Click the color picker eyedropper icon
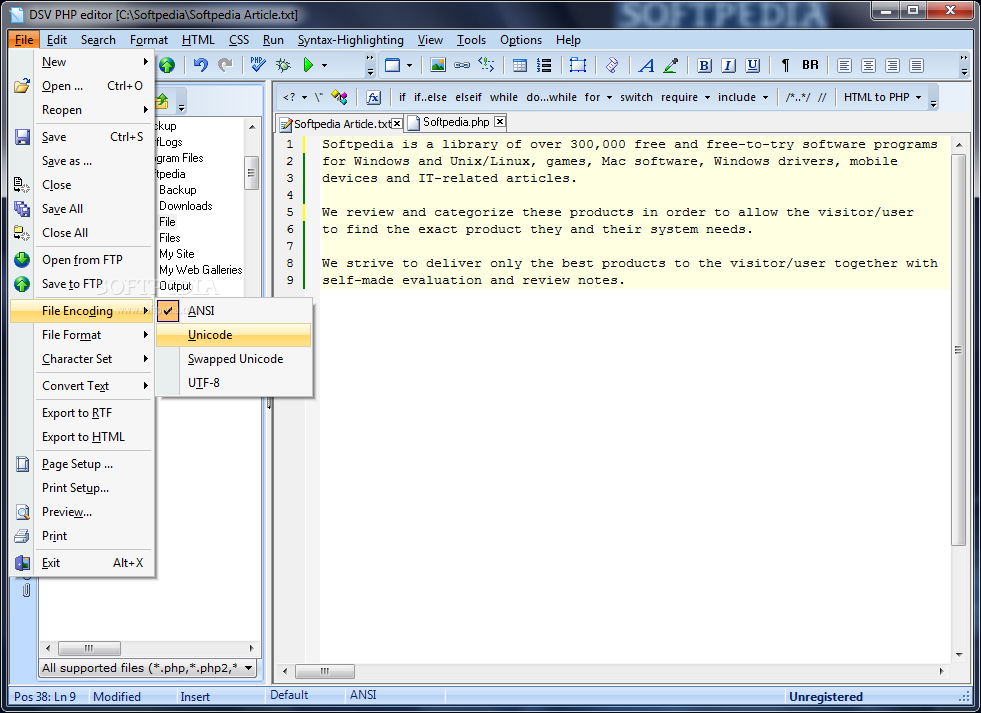The image size is (981, 713). 671,65
